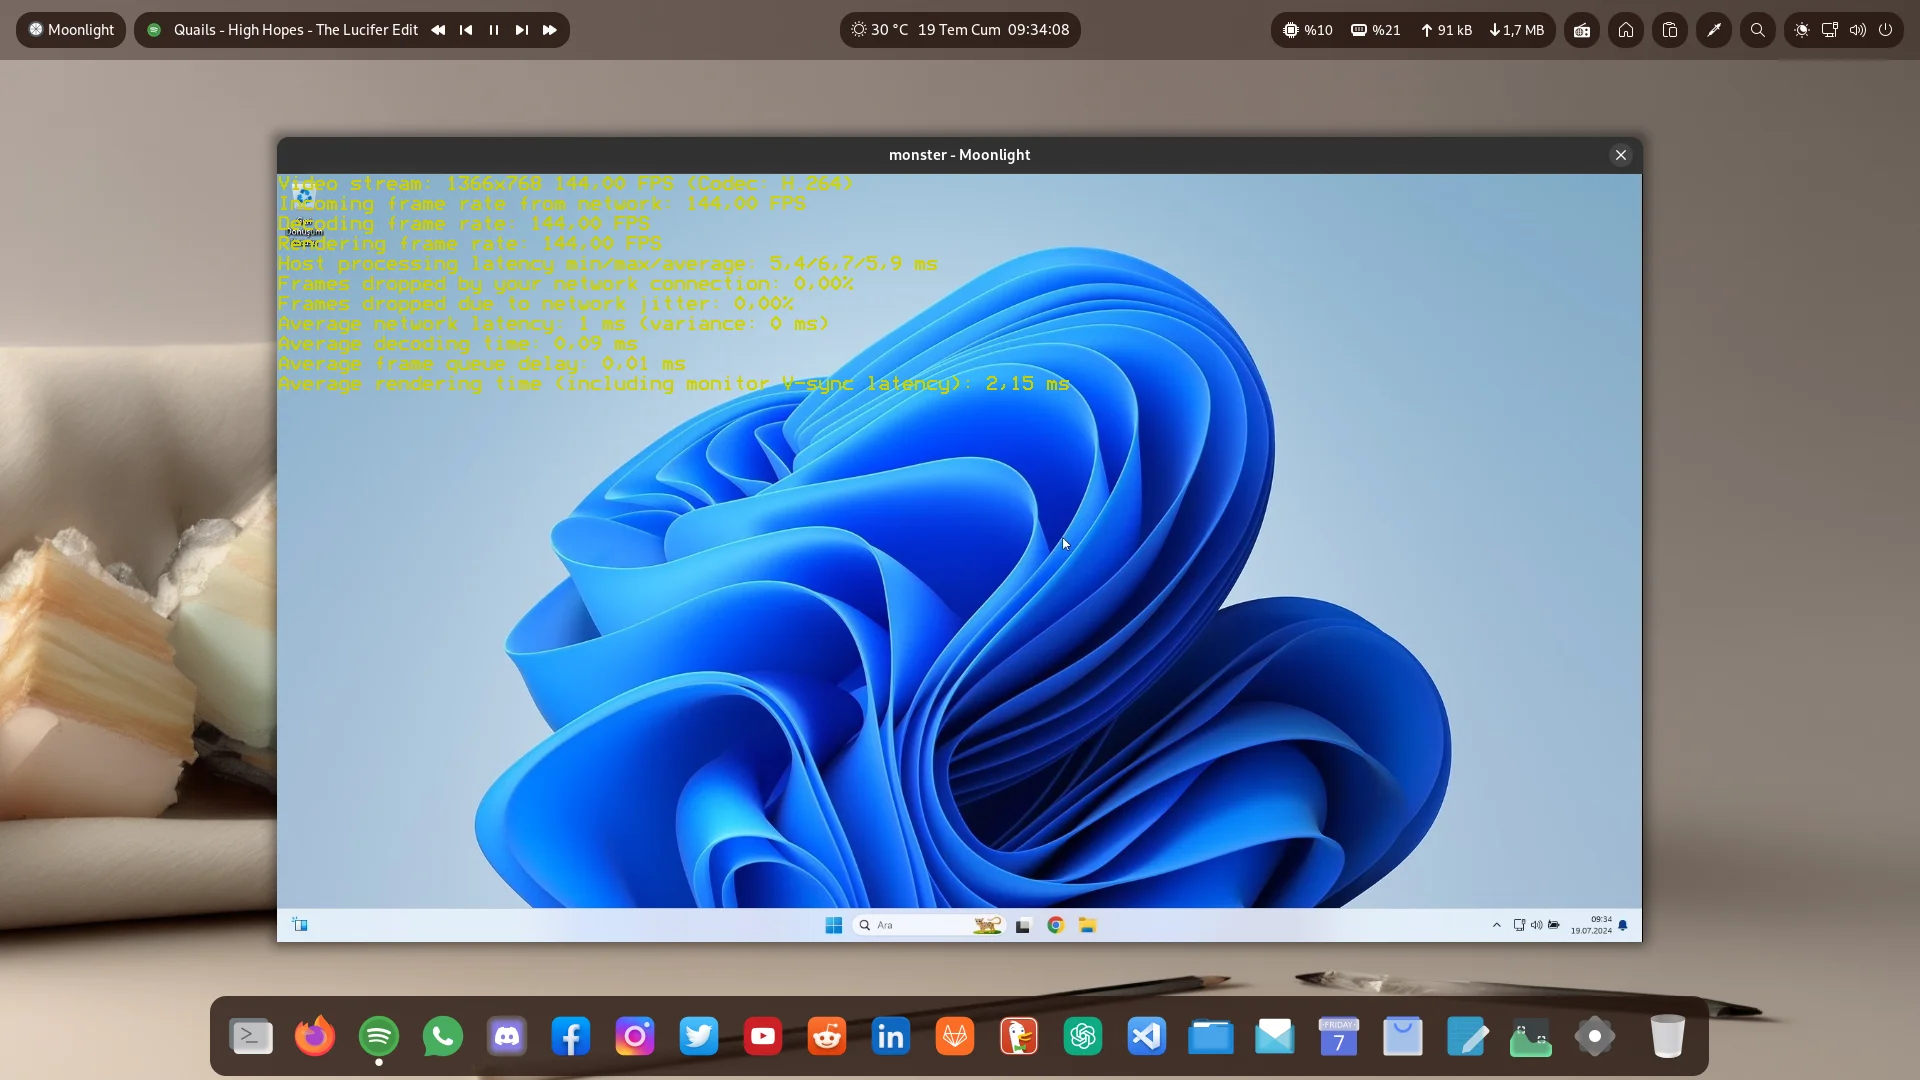This screenshot has height=1080, width=1920.
Task: Seek backward in the media controls
Action: click(438, 30)
